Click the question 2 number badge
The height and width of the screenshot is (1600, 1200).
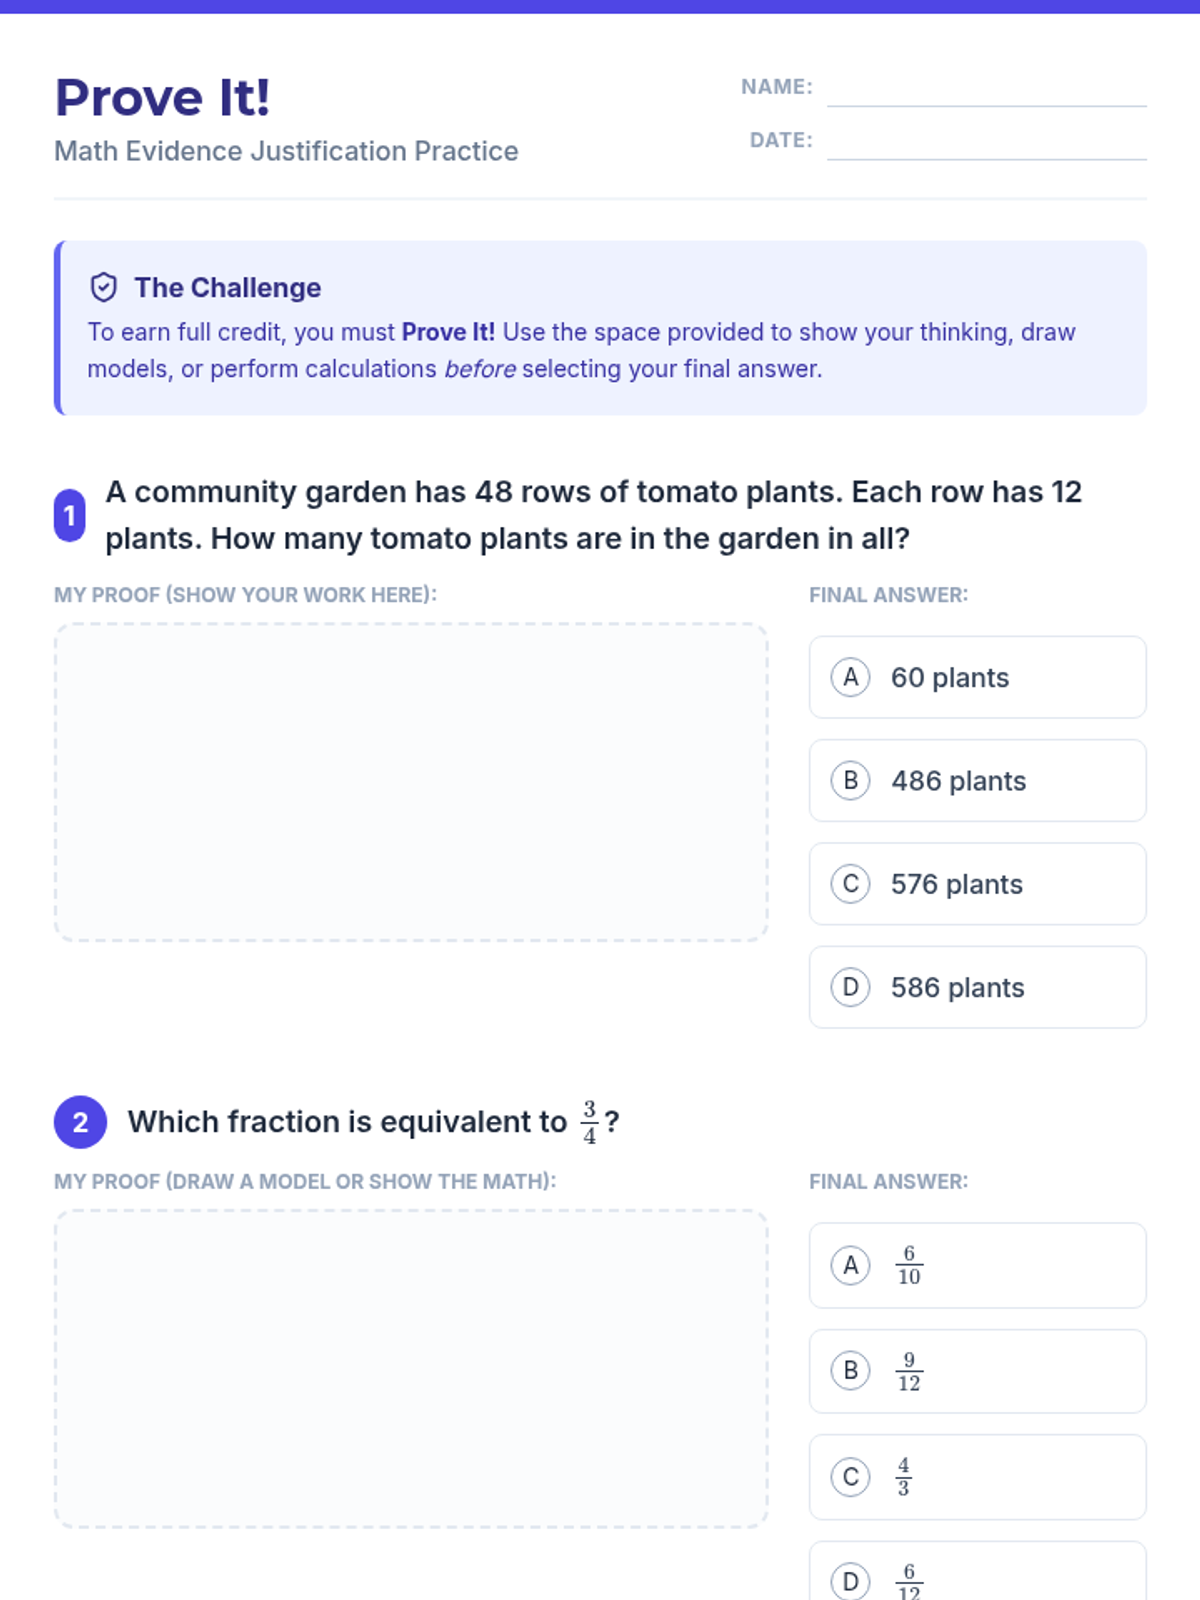point(80,1122)
